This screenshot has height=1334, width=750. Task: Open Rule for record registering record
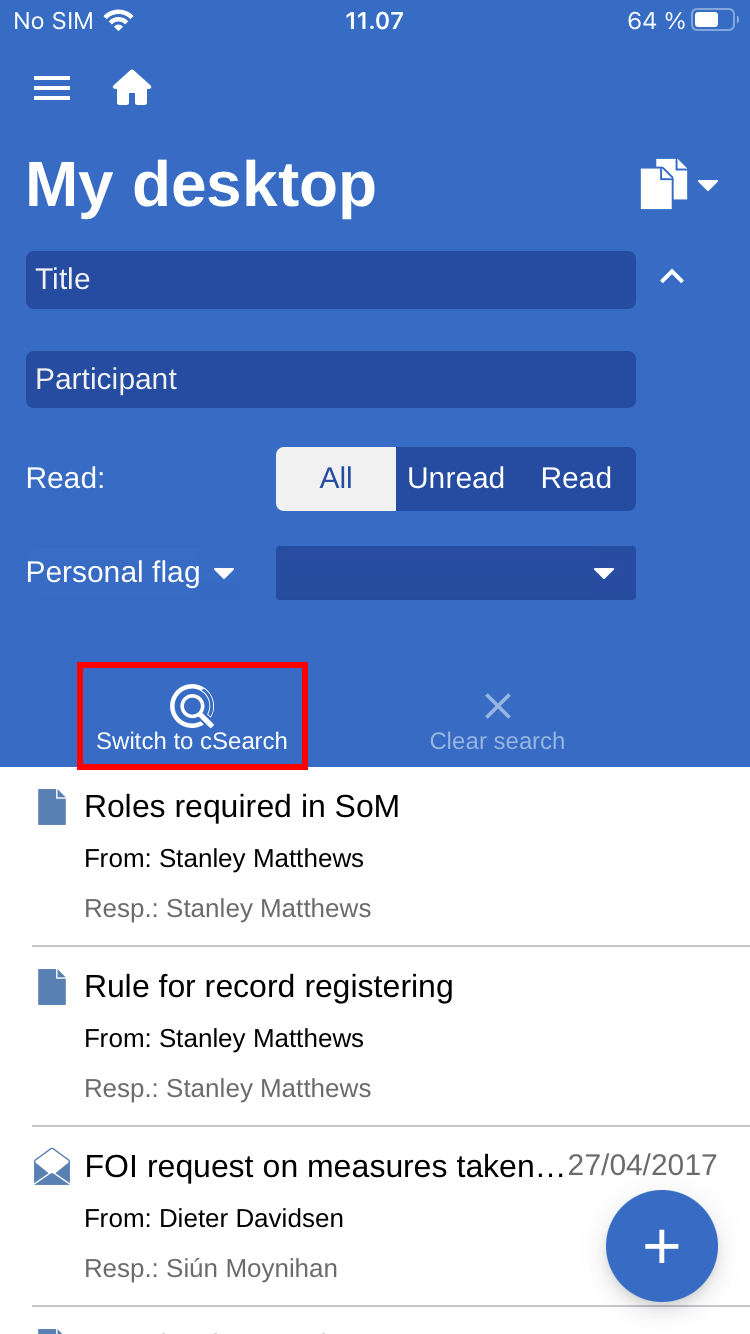[x=268, y=987]
